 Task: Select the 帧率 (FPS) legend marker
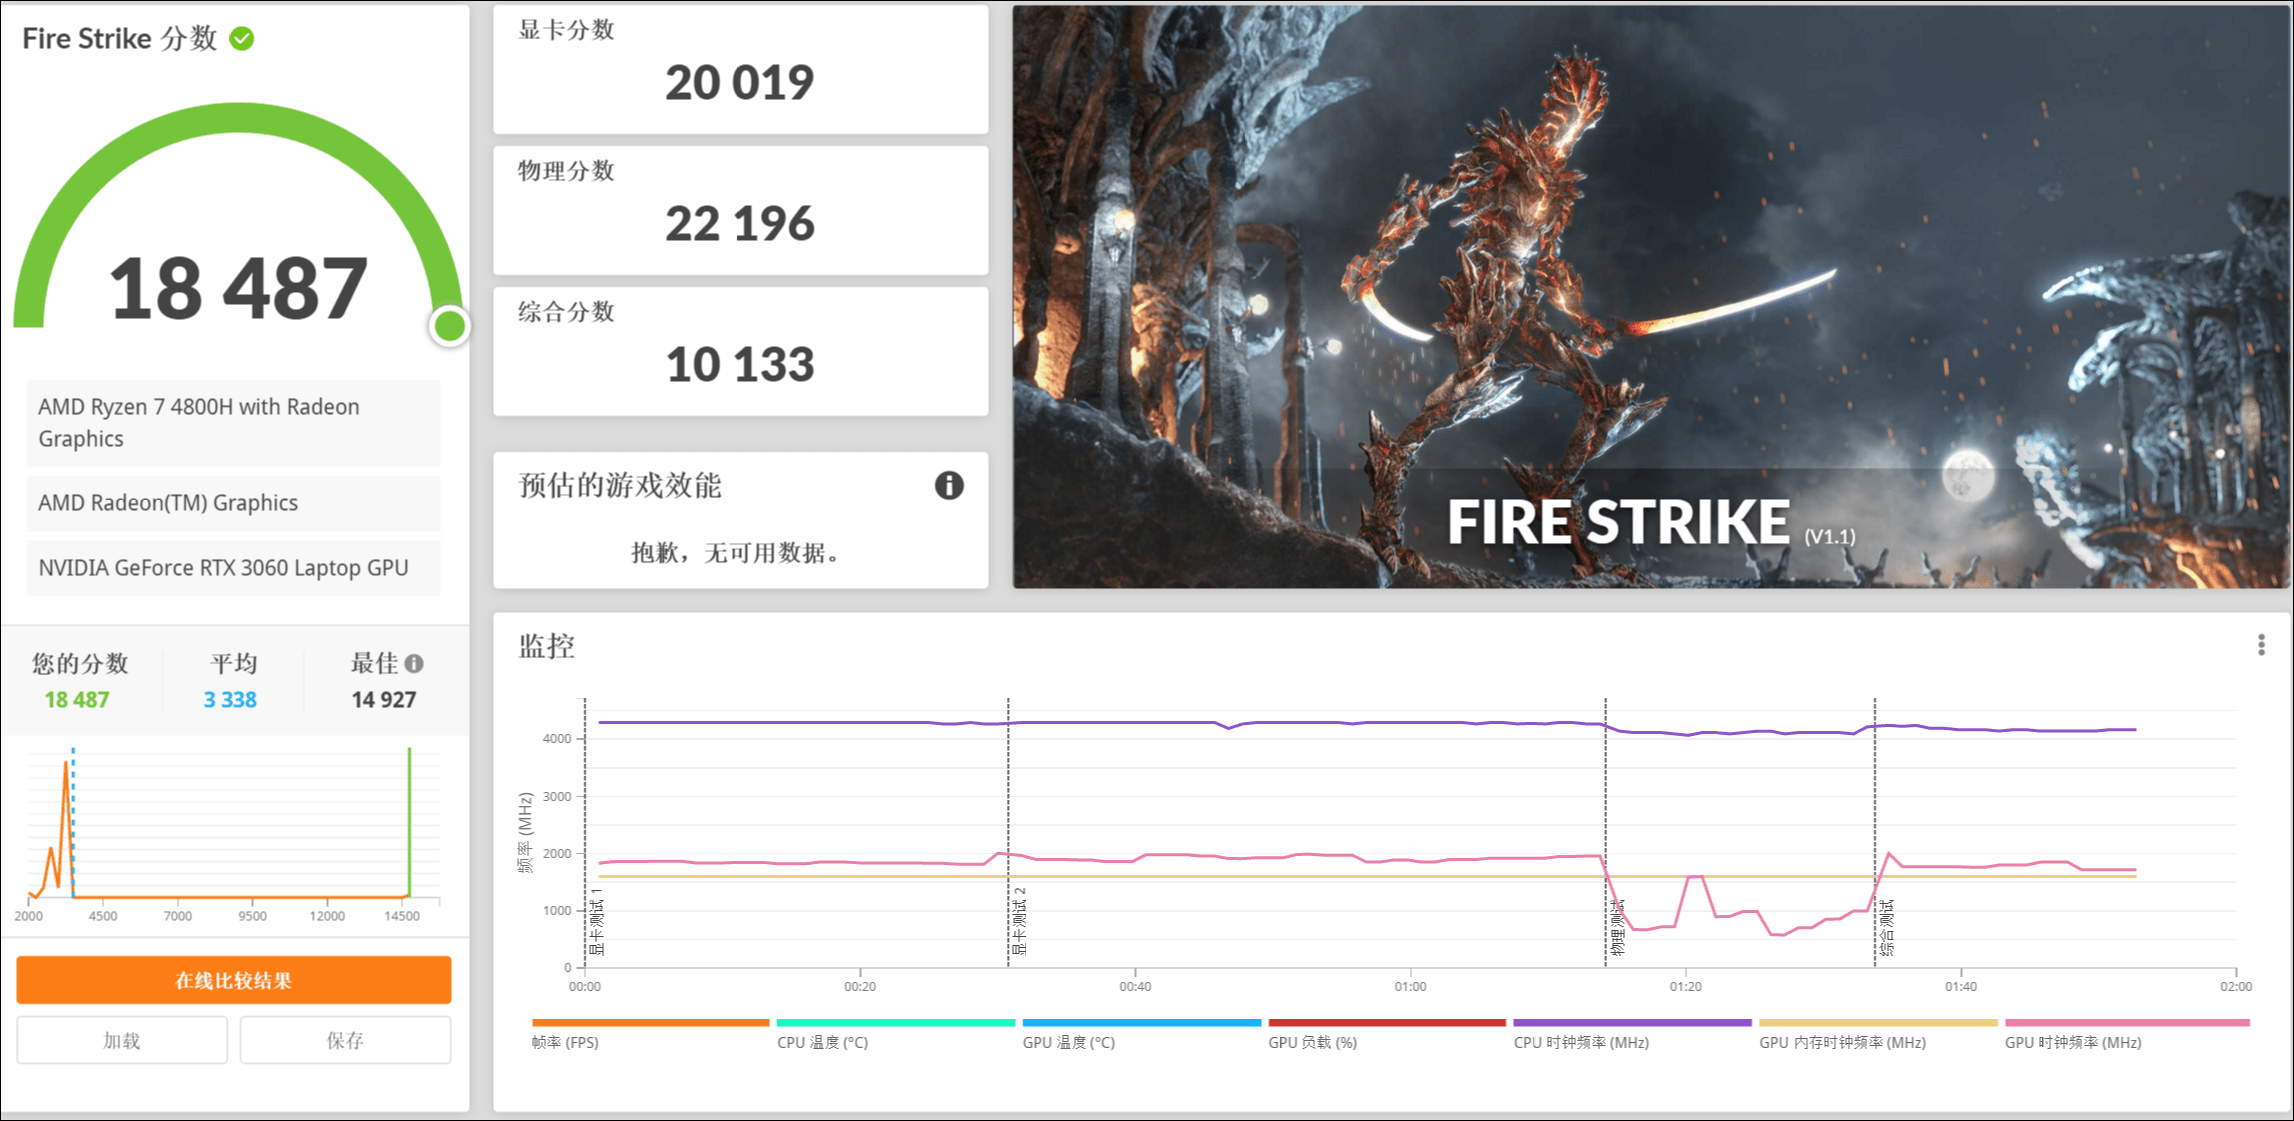[x=648, y=1022]
